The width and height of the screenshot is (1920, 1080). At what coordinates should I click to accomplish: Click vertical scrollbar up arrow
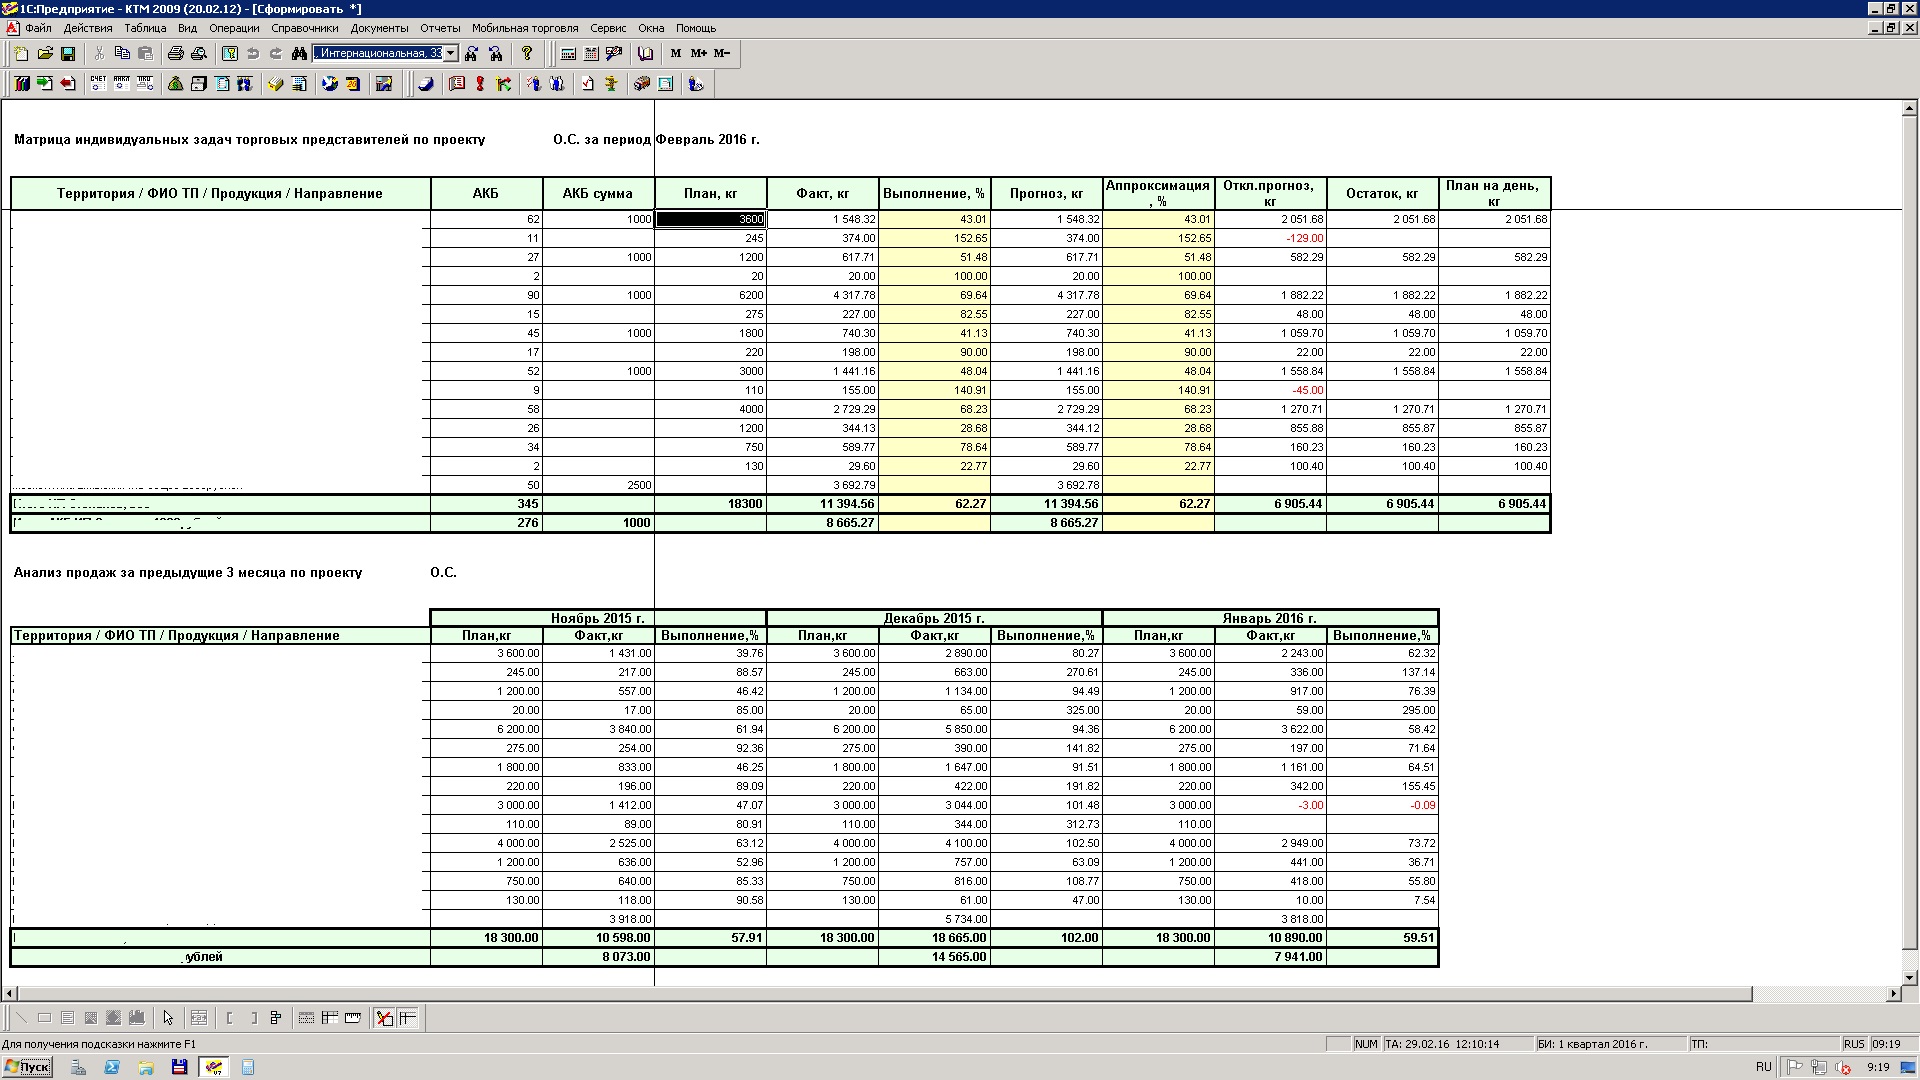pyautogui.click(x=1910, y=108)
